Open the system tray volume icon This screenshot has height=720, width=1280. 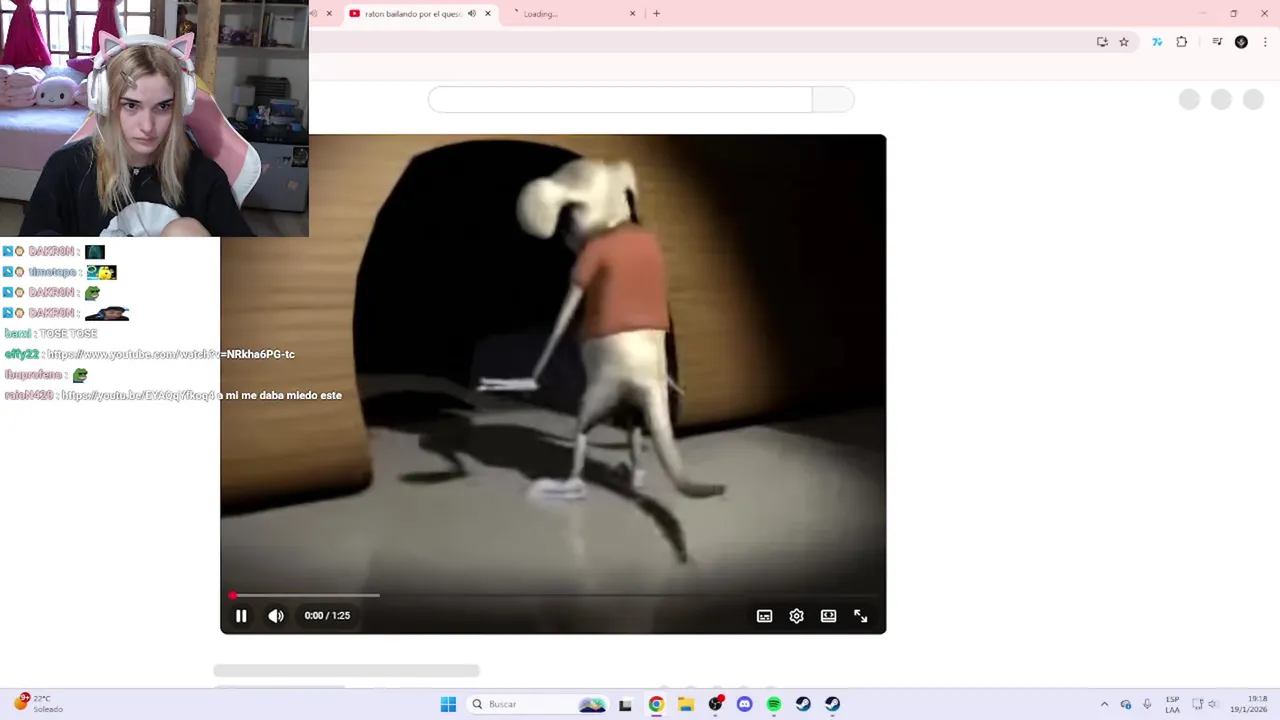click(x=1214, y=704)
